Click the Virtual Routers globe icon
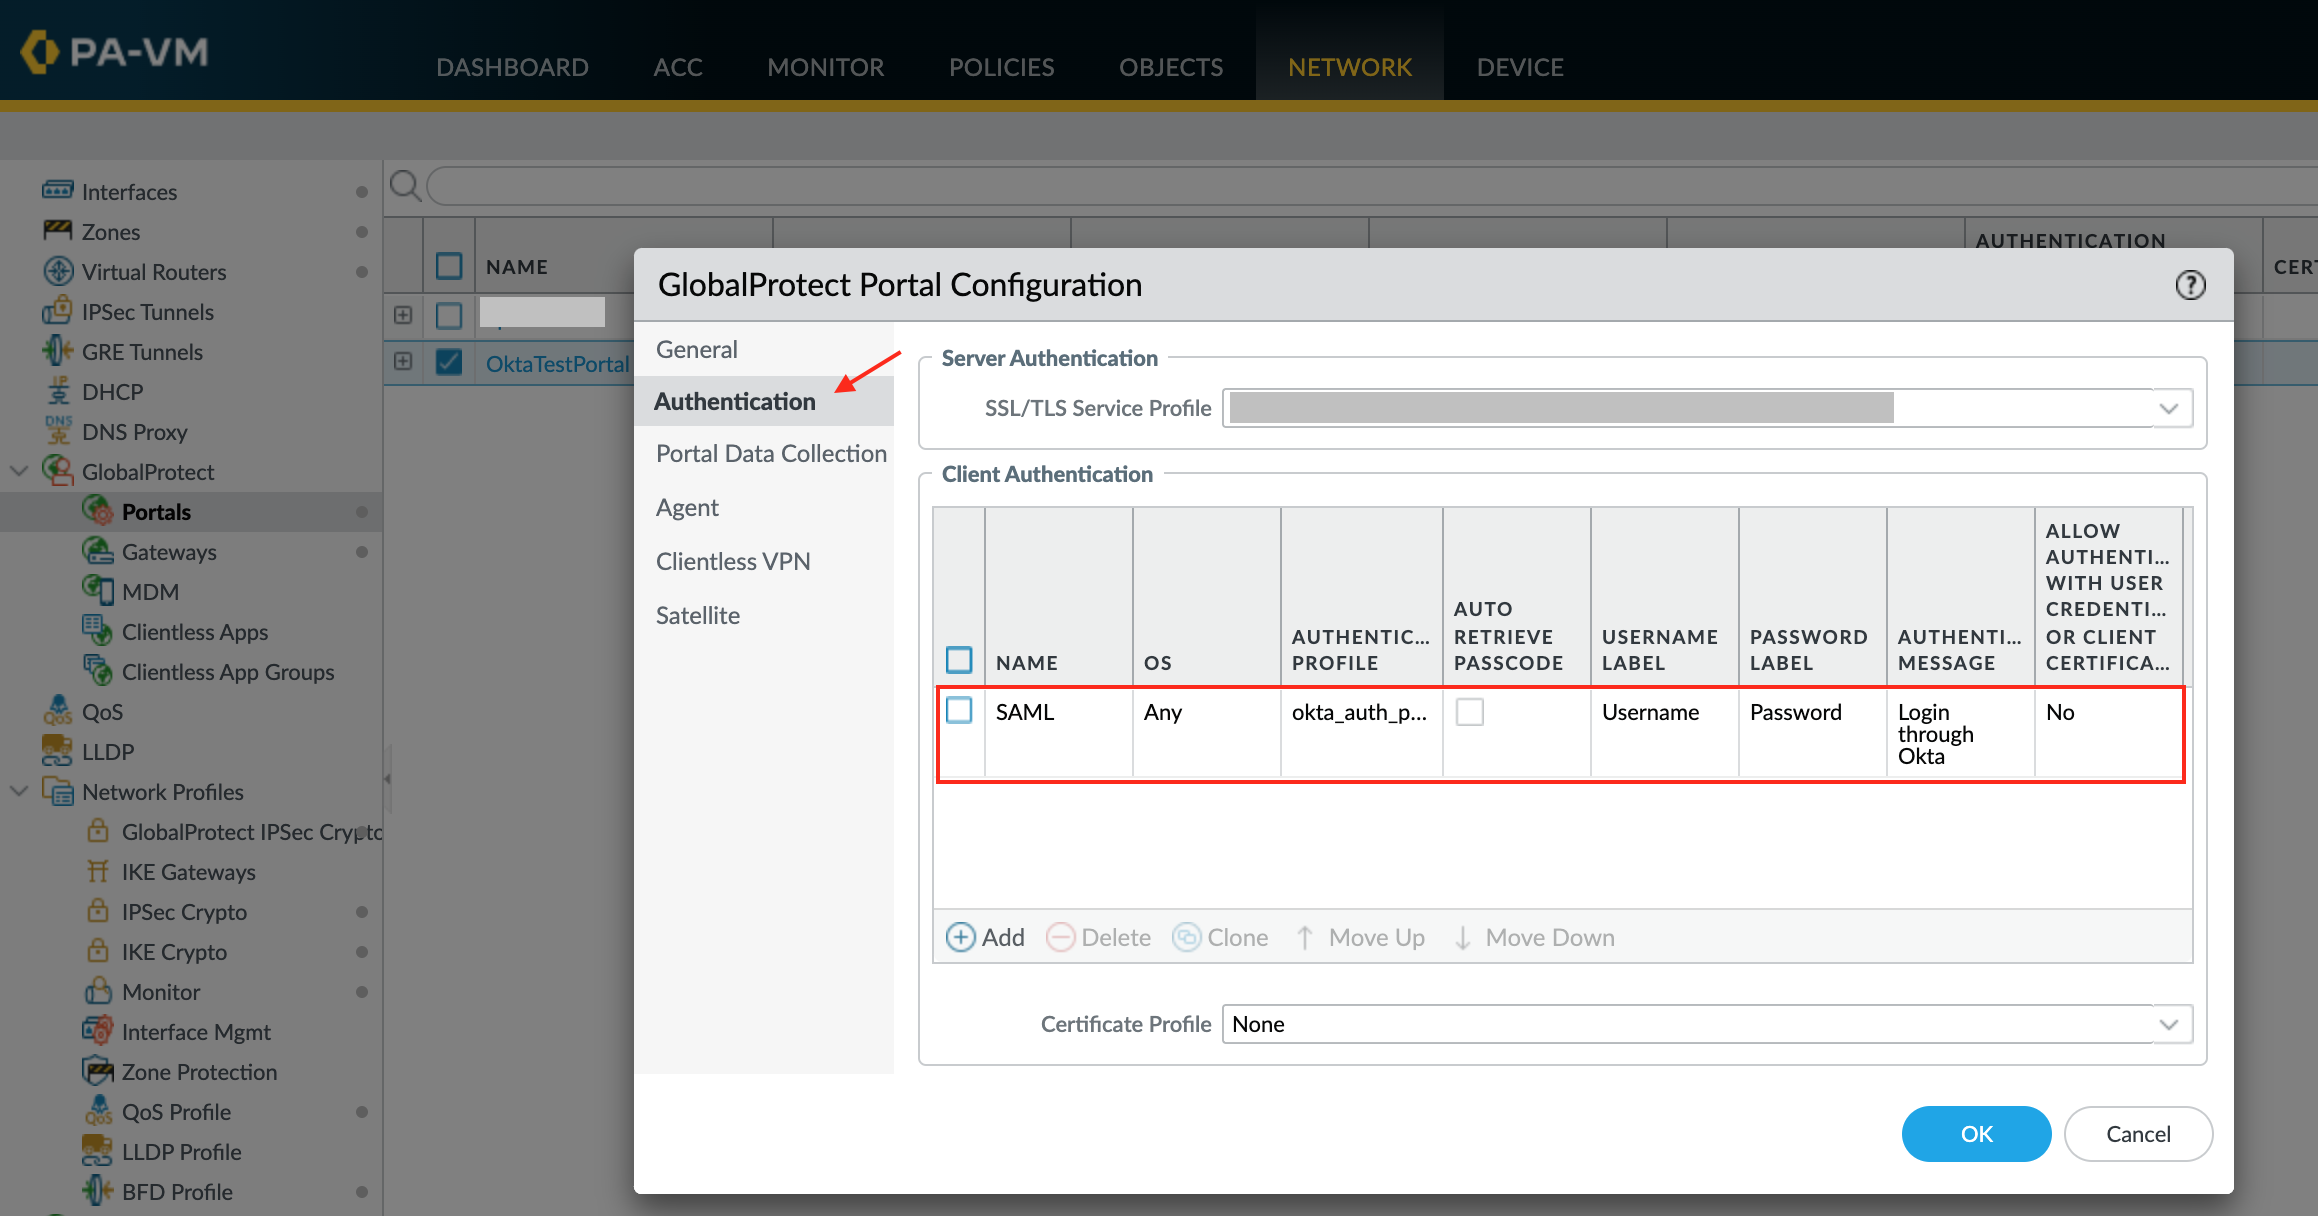This screenshot has height=1216, width=2318. (x=58, y=271)
